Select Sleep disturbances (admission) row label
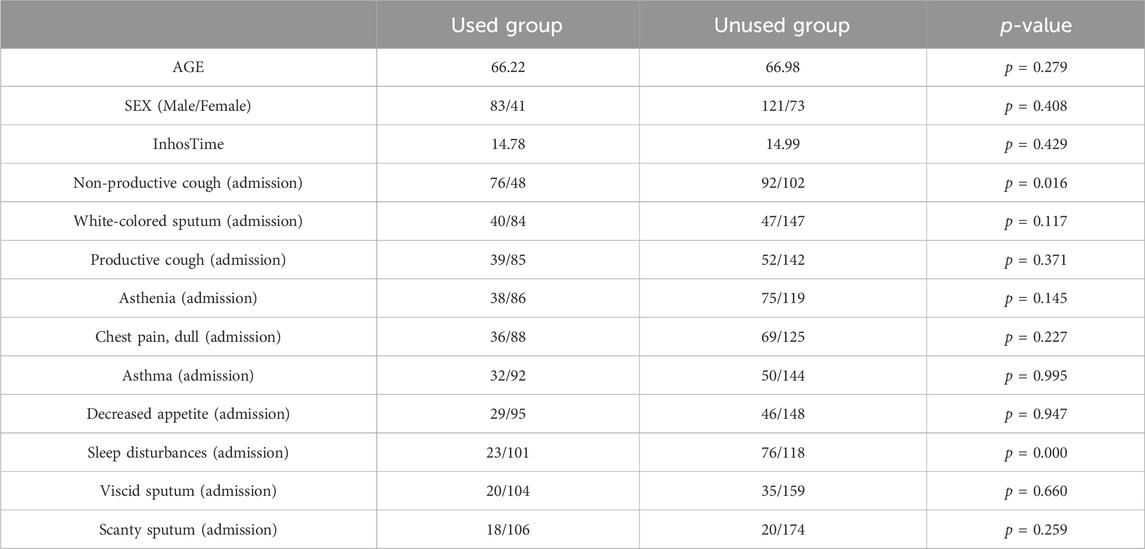 pyautogui.click(x=188, y=453)
